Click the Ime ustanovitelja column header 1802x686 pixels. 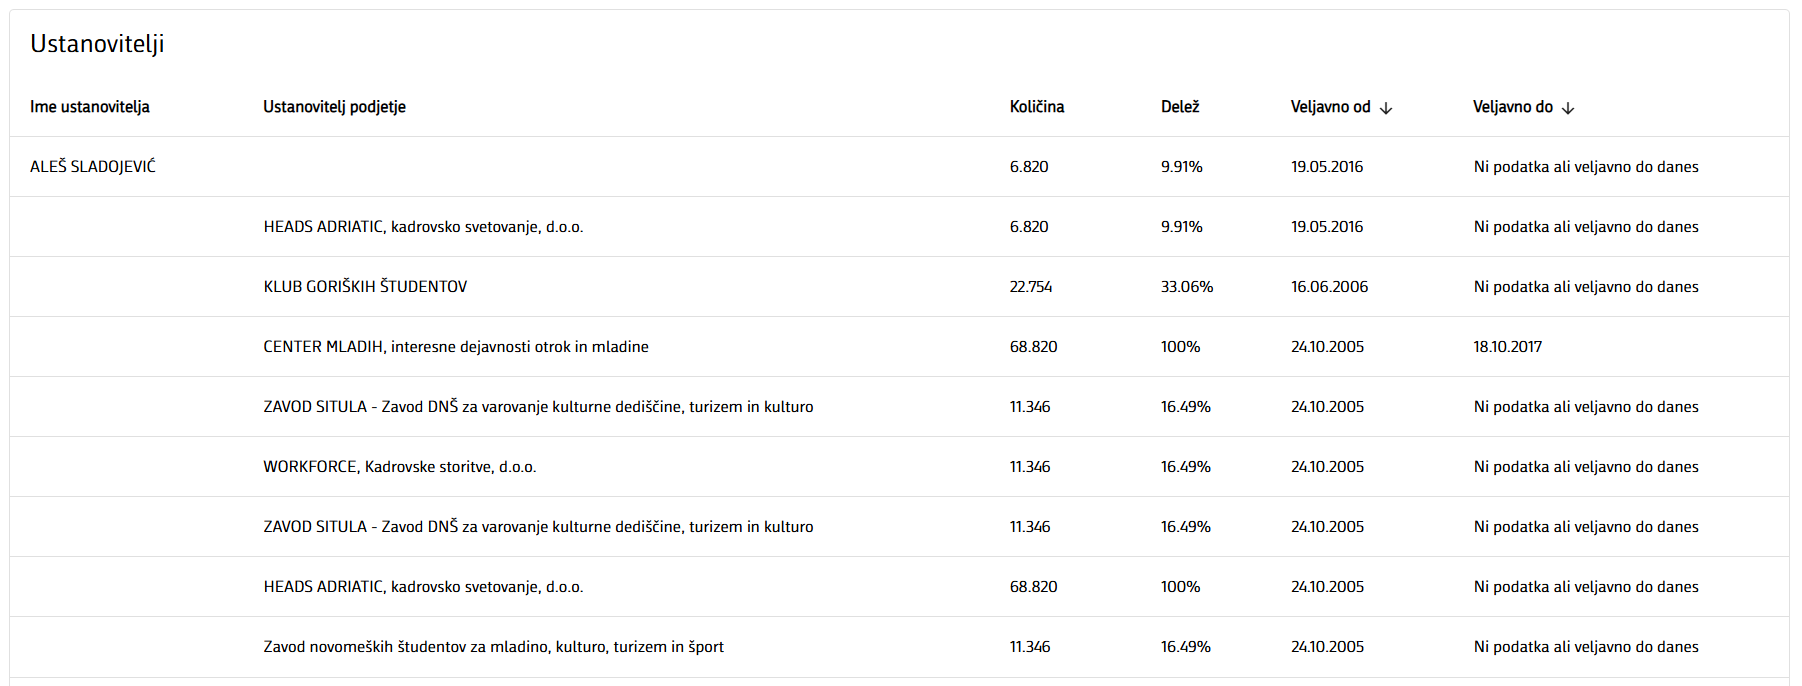pyautogui.click(x=90, y=107)
